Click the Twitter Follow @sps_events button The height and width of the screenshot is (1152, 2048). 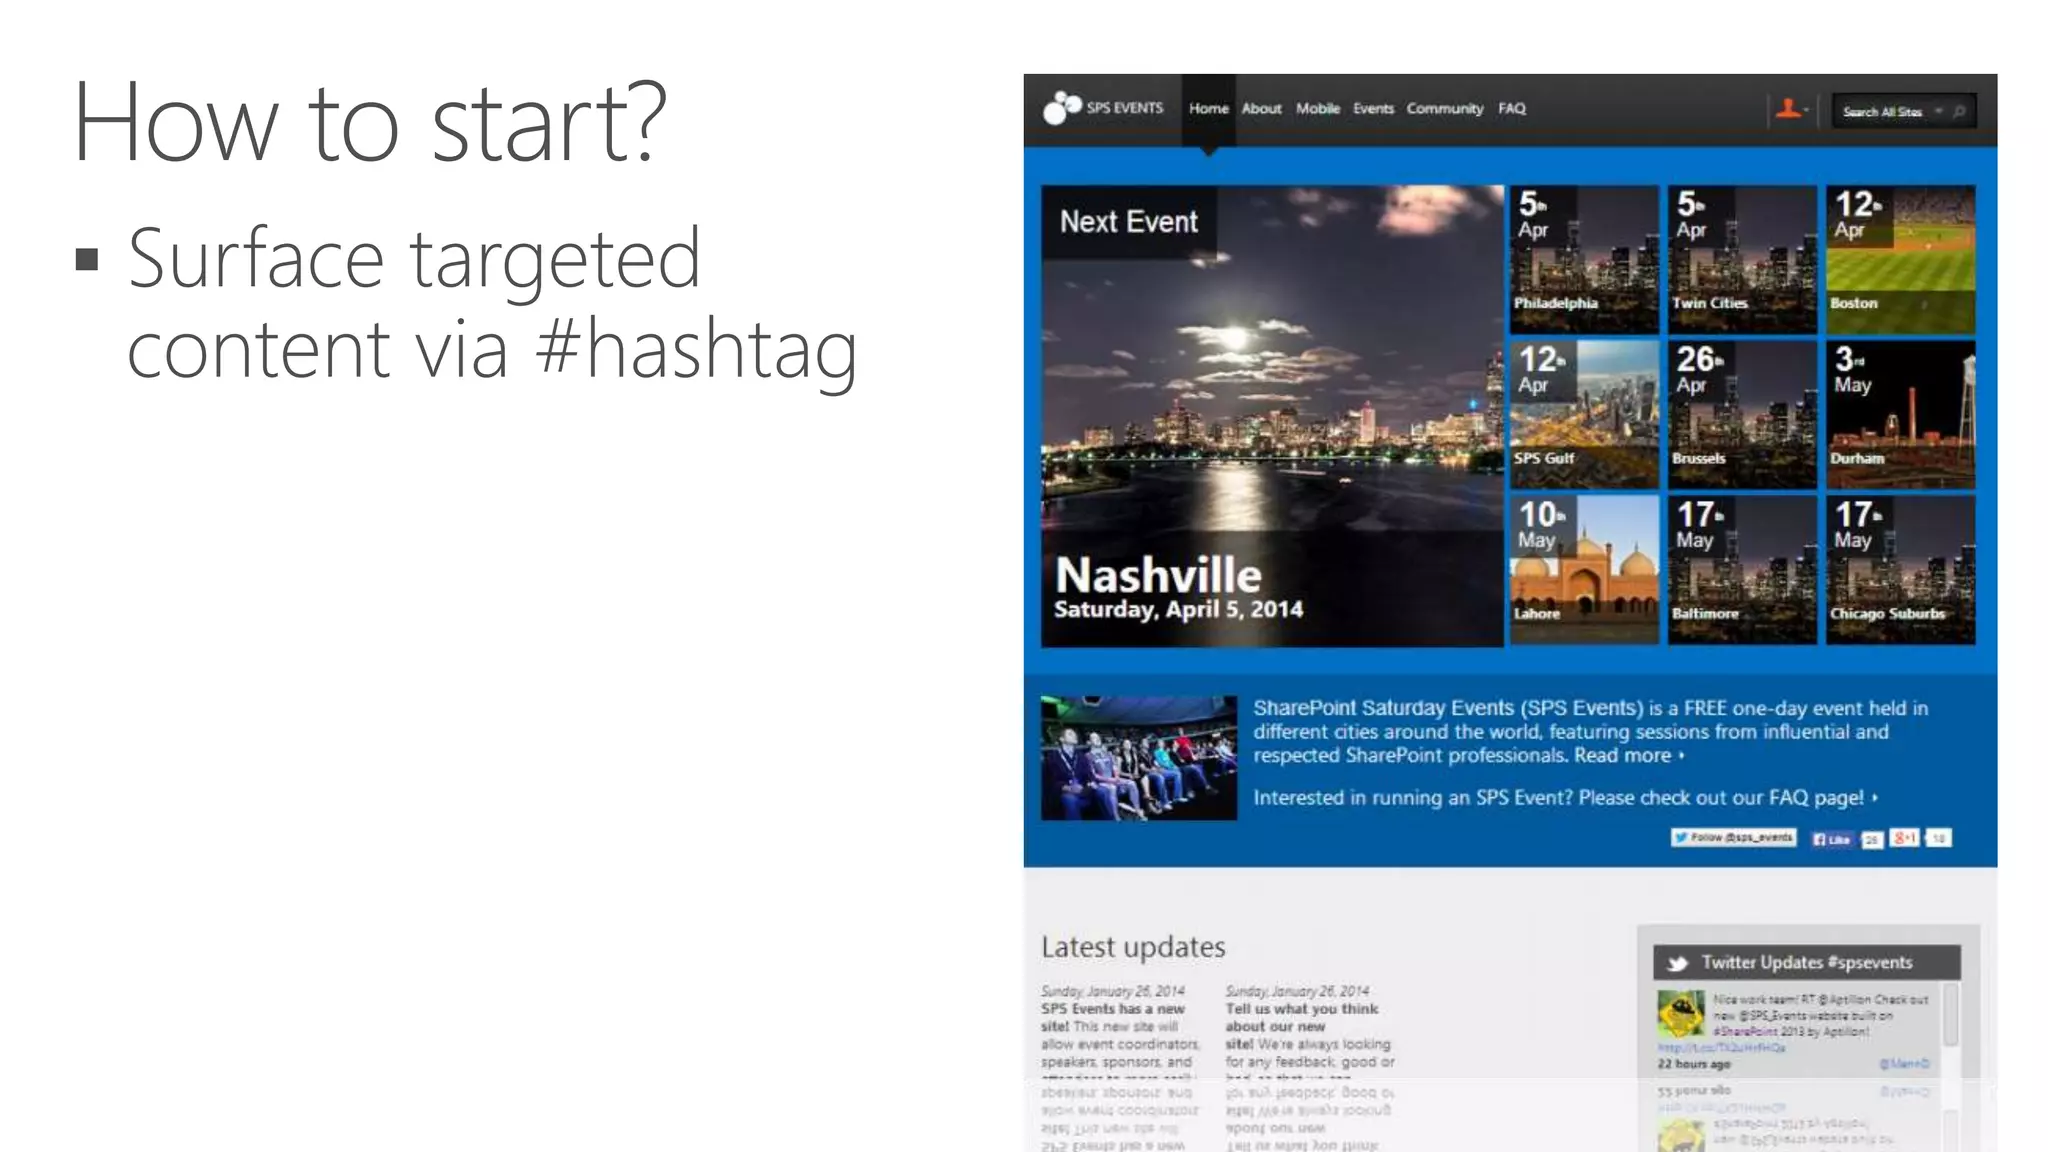point(1733,838)
